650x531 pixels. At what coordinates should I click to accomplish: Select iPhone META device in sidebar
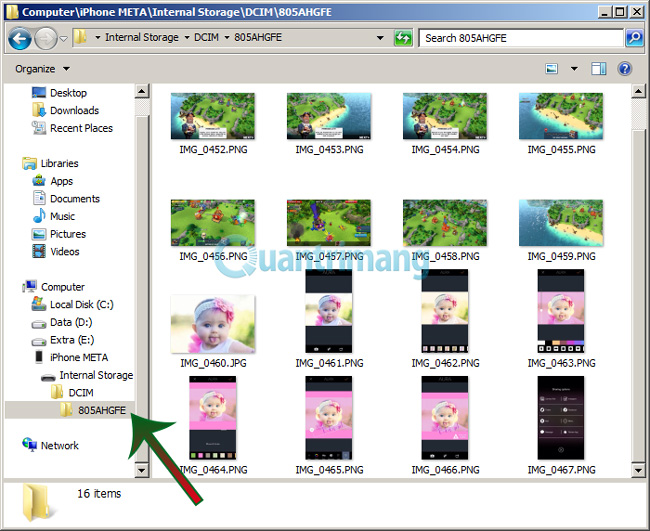tap(78, 357)
